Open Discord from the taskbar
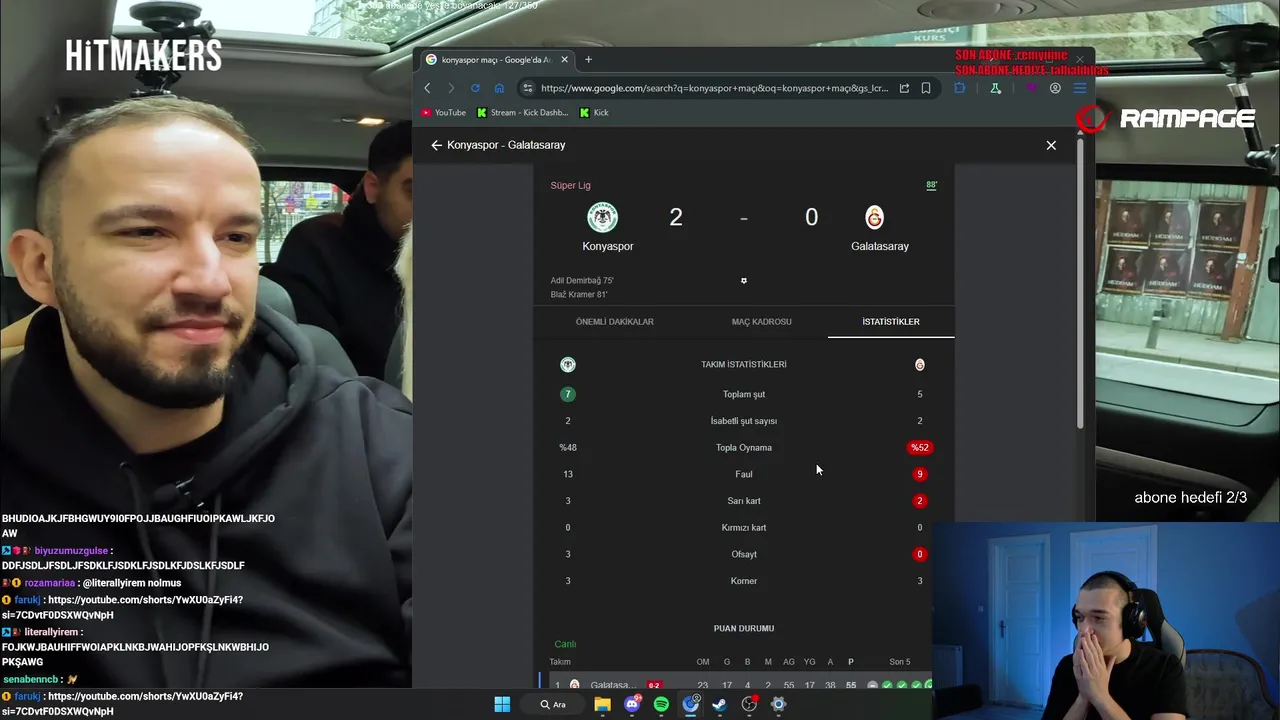This screenshot has height=720, width=1280. click(632, 704)
